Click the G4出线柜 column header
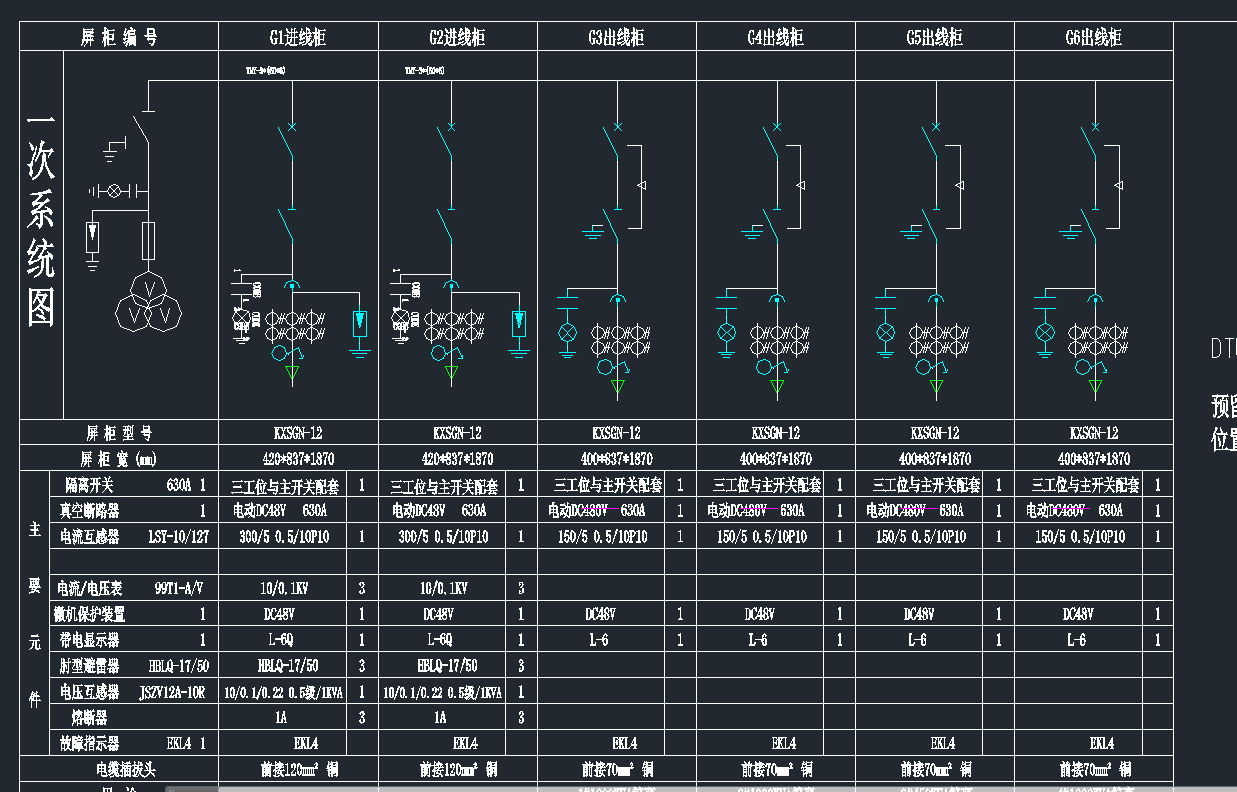1237x792 pixels. pyautogui.click(x=775, y=38)
